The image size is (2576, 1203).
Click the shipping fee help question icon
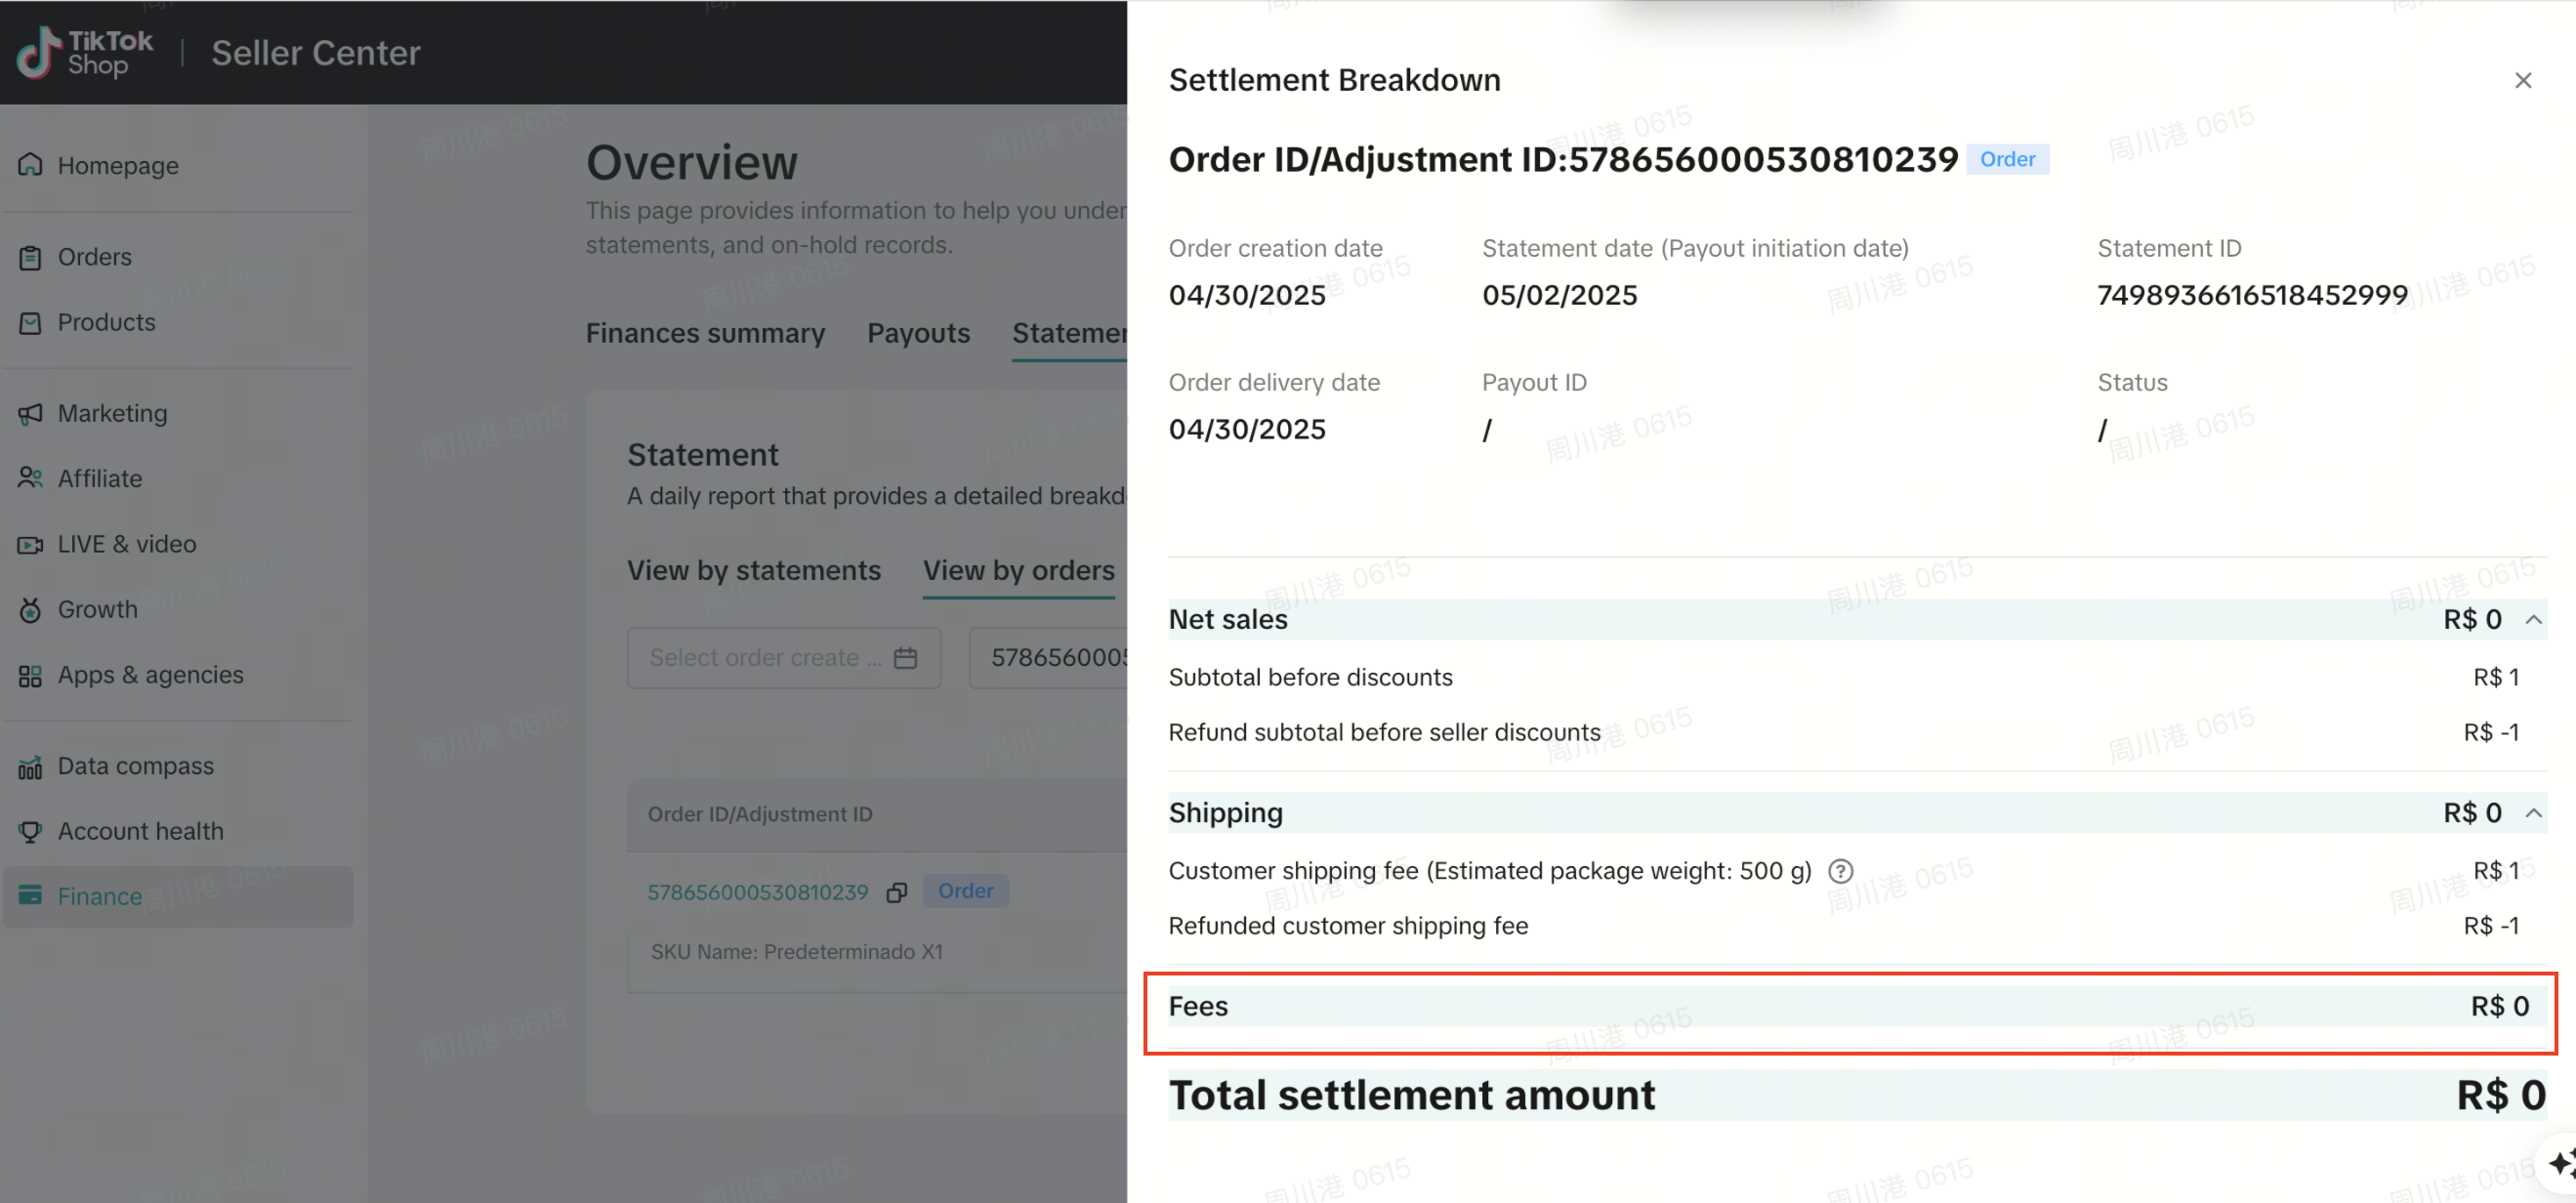pyautogui.click(x=1840, y=871)
